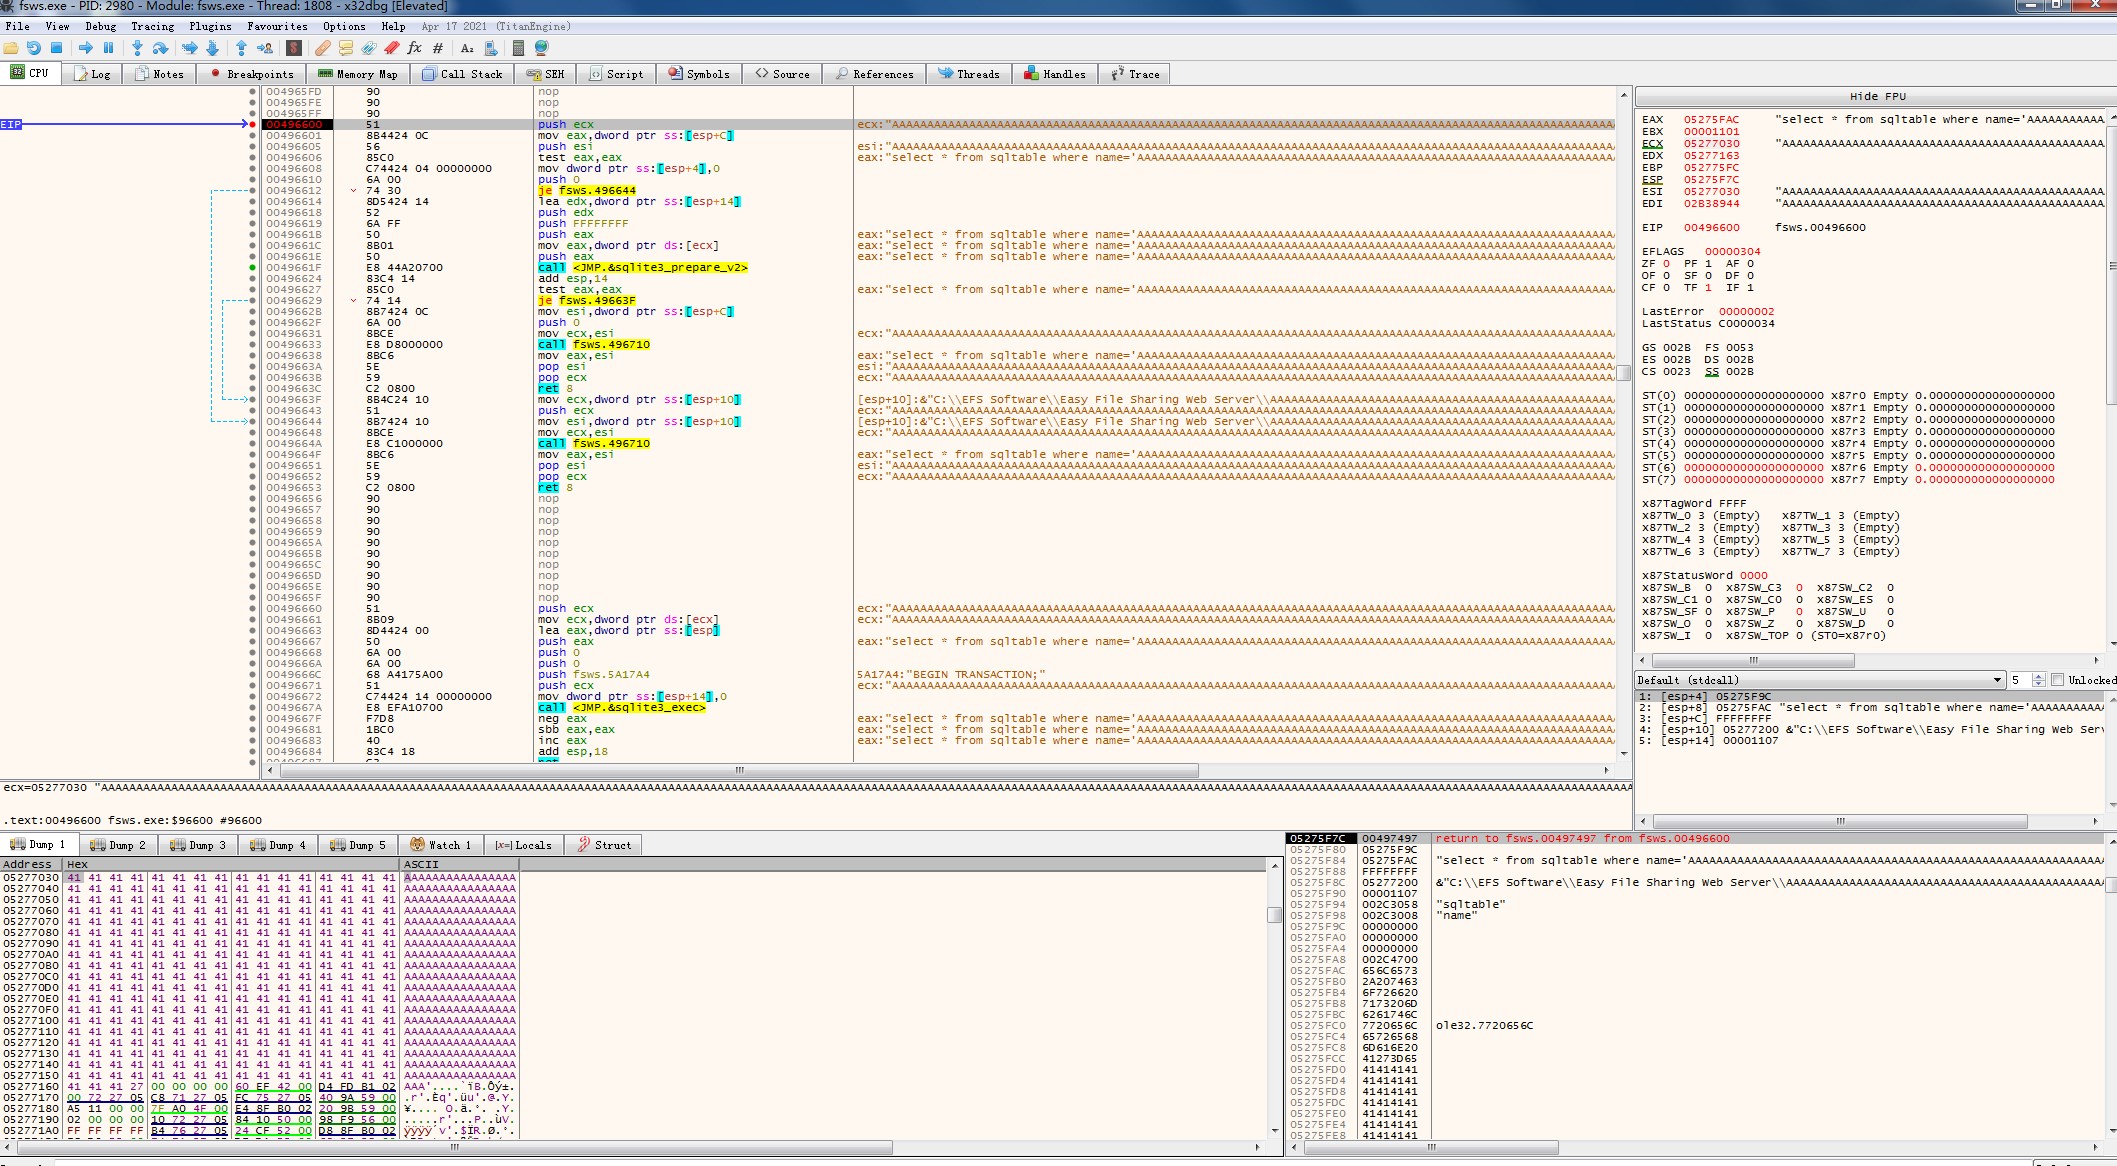Click the disassembly horizontal scrollbar thumb
The width and height of the screenshot is (2117, 1166).
click(737, 770)
